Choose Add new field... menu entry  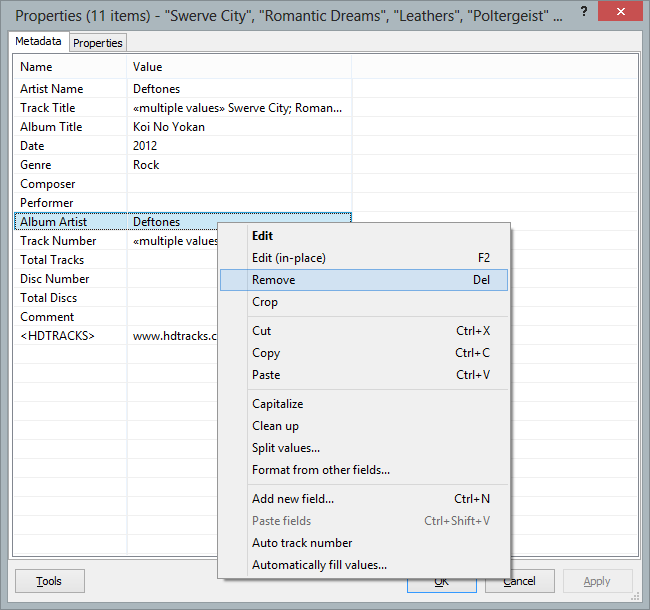pos(364,499)
